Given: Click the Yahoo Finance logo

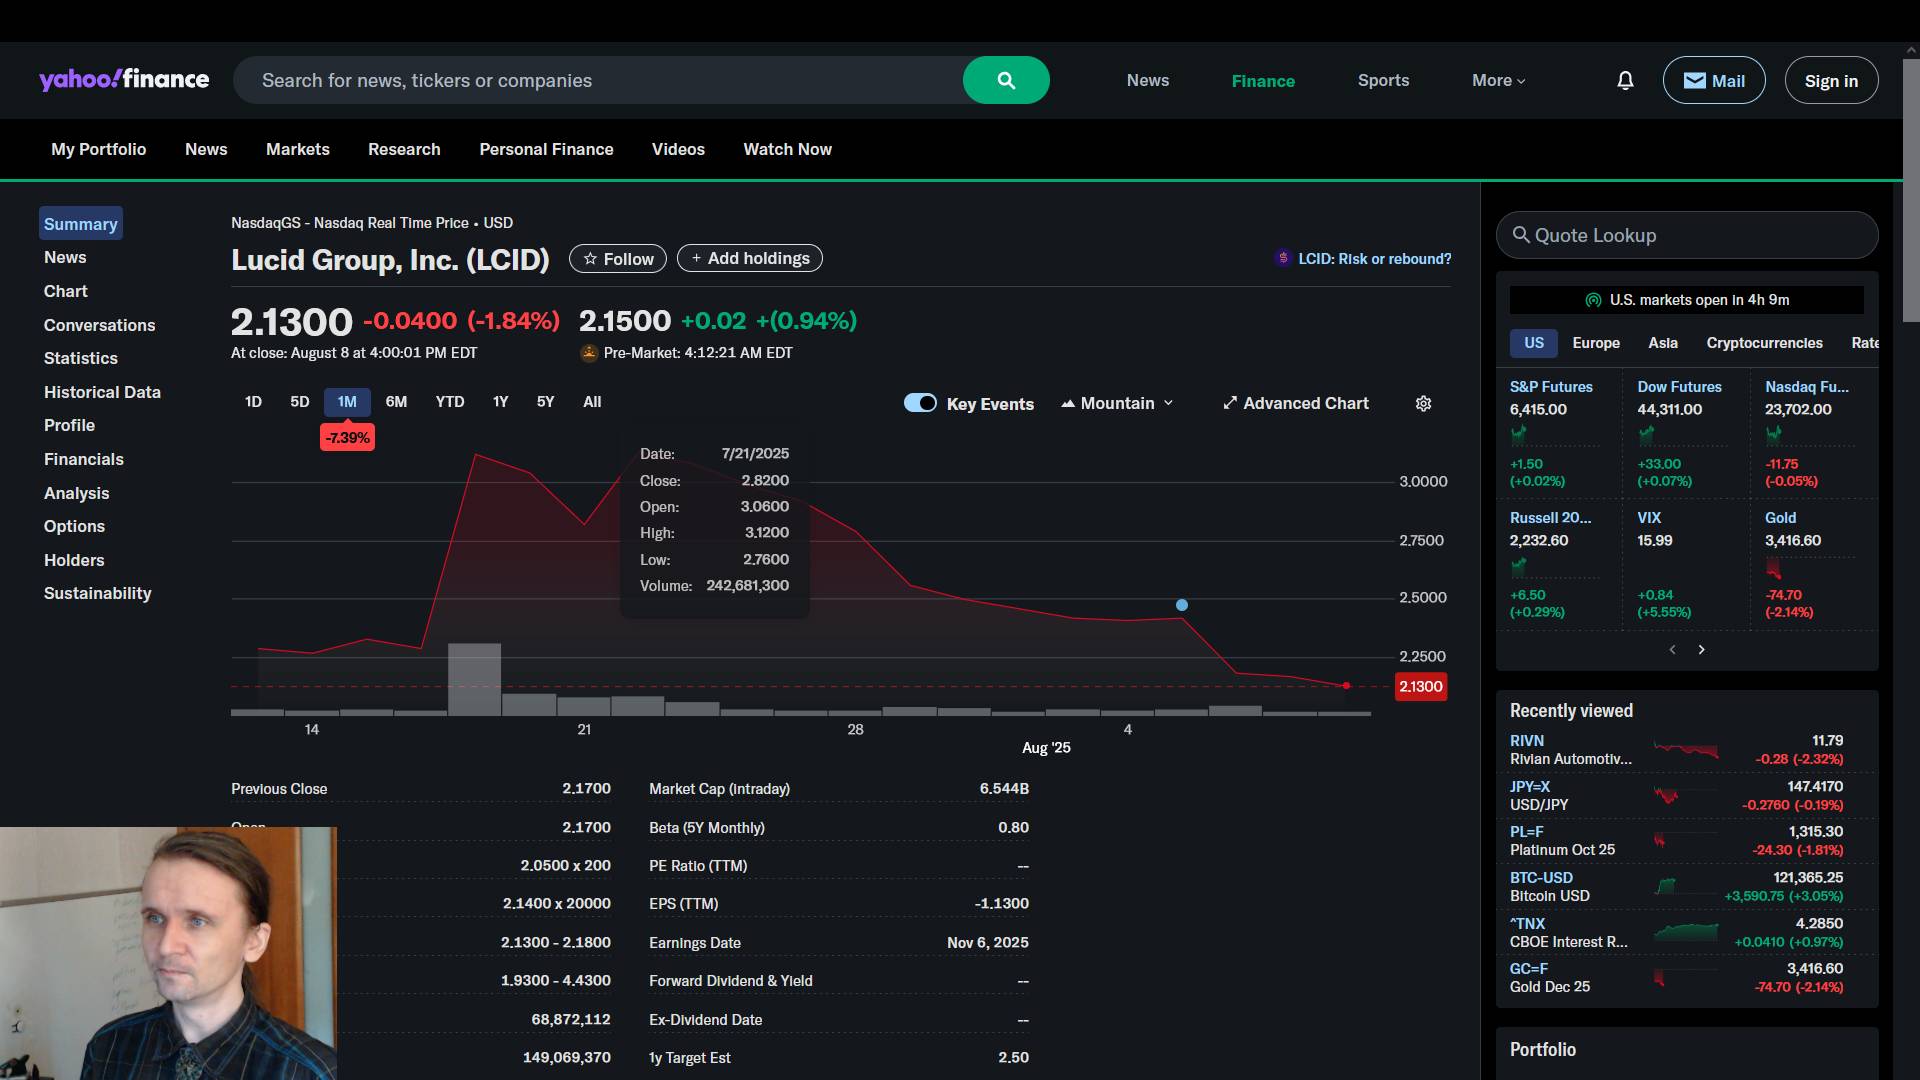Looking at the screenshot, I should pos(124,80).
